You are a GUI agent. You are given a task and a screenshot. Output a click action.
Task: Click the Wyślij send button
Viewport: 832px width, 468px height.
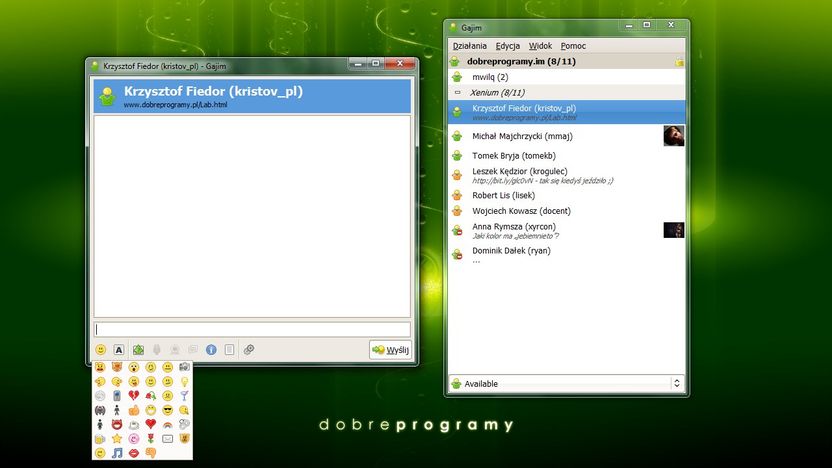tap(391, 350)
